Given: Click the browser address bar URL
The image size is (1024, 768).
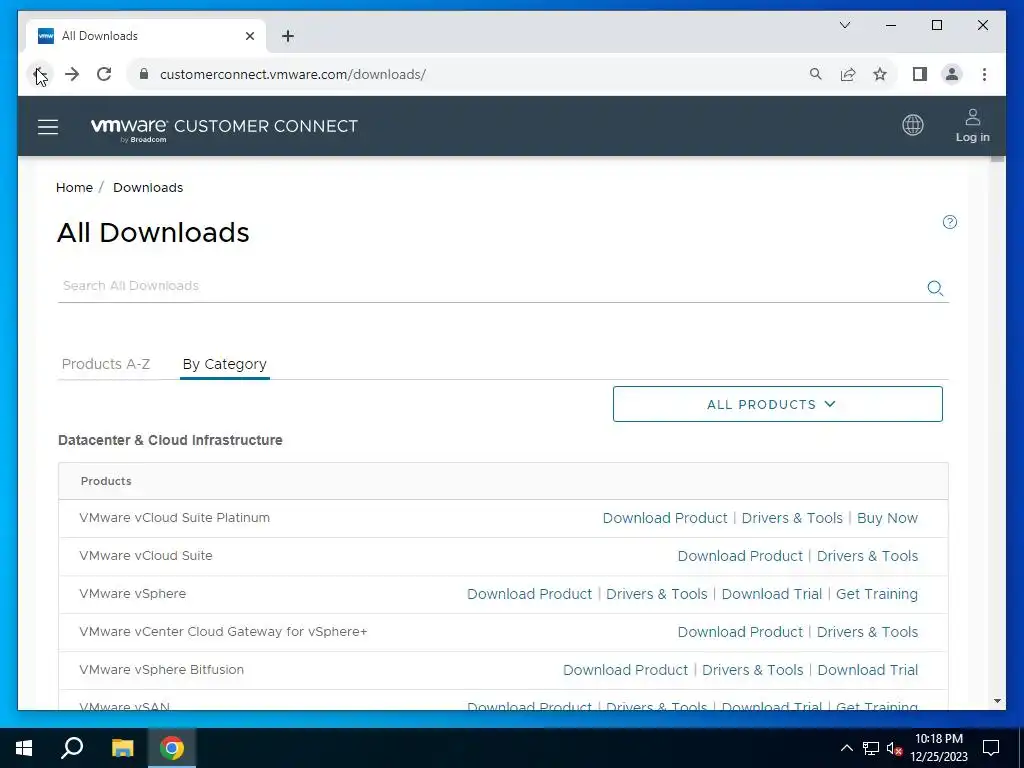Looking at the screenshot, I should 293,74.
